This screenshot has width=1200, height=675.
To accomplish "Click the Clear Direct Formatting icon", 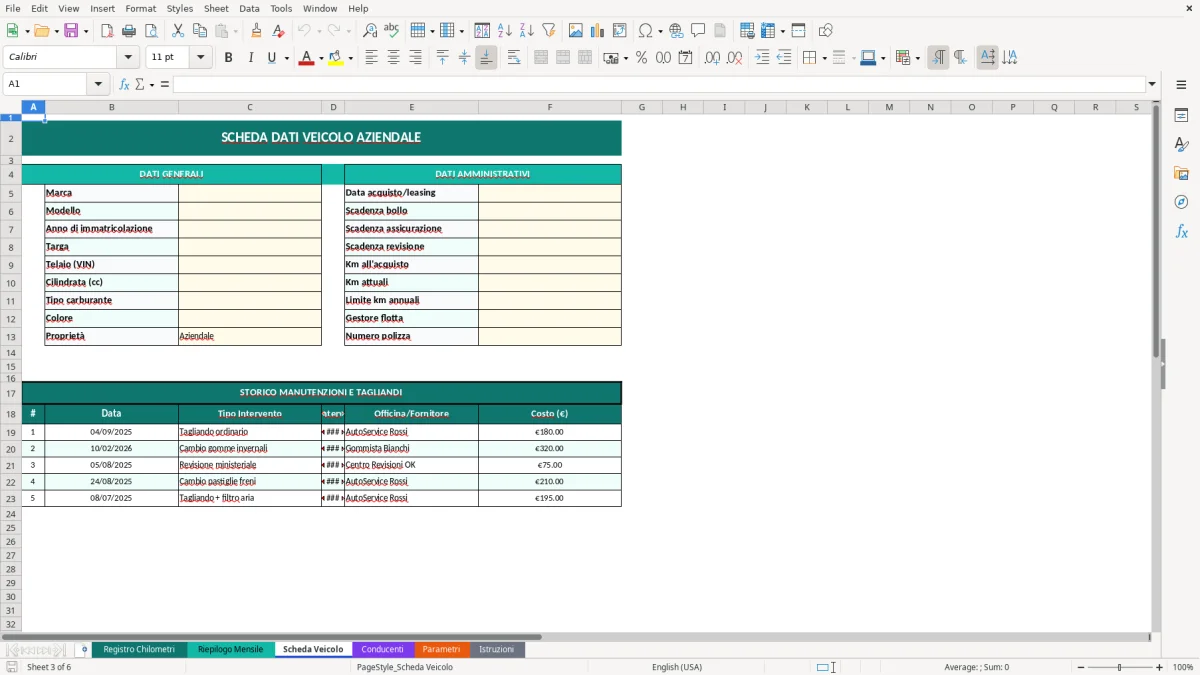I will click(280, 31).
